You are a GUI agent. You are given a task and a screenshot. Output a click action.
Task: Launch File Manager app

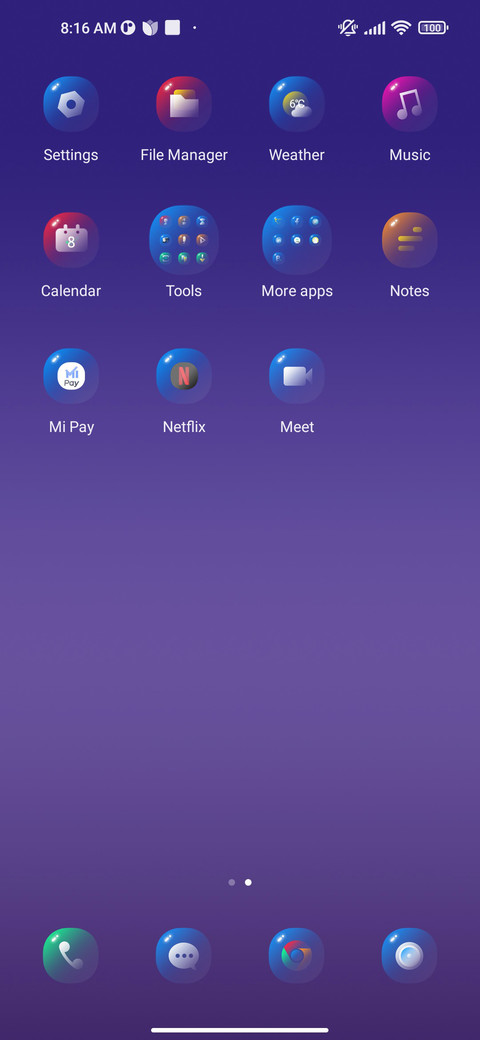point(184,104)
